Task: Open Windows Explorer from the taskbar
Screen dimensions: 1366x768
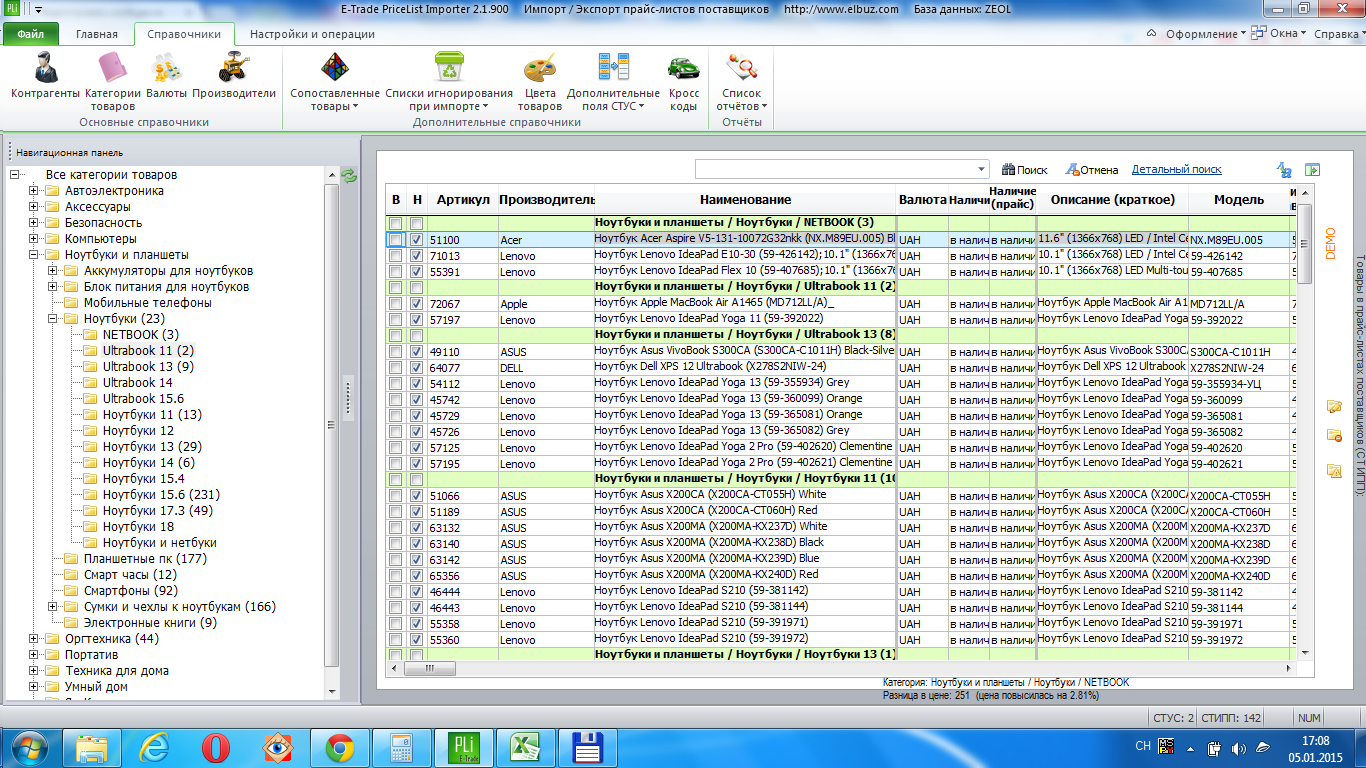Action: click(92, 747)
